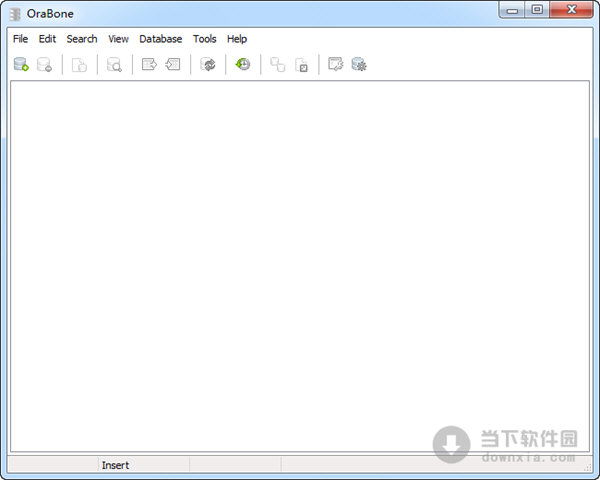Screen dimensions: 600x480
Task: Click the import data arrow icon
Action: [173, 64]
